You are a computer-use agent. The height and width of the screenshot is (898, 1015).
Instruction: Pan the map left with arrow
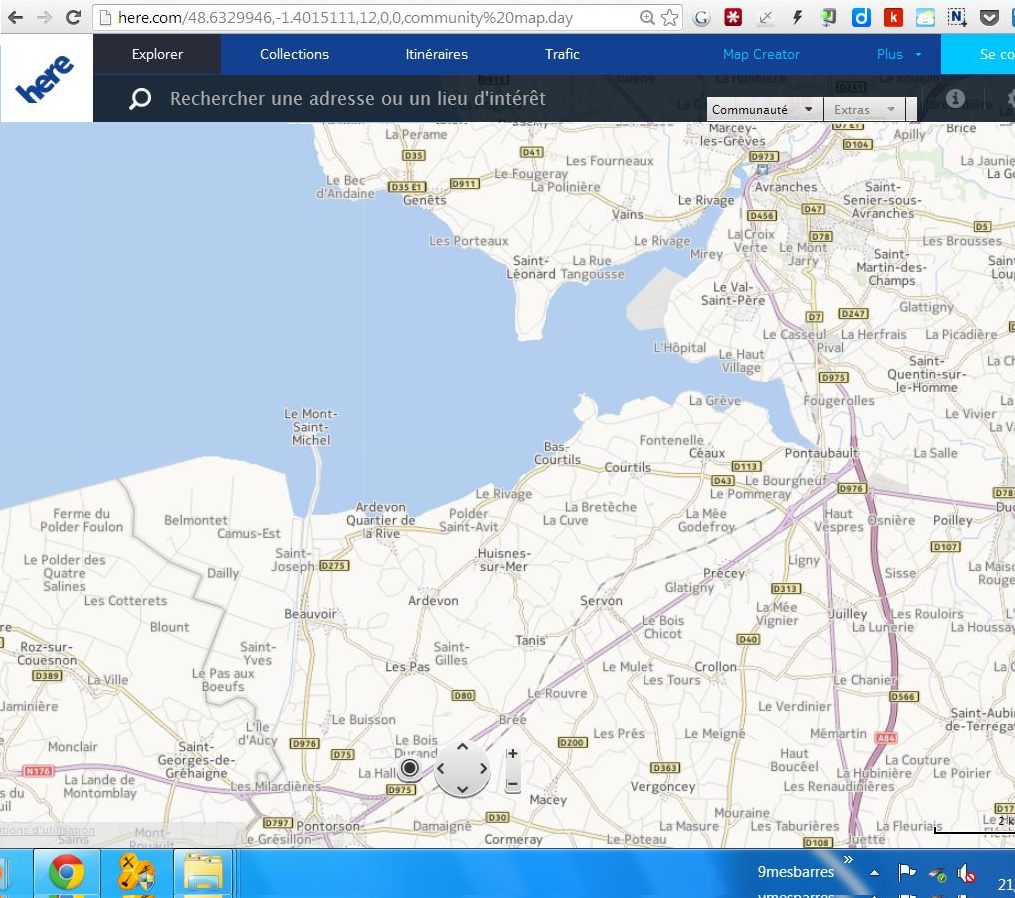(x=441, y=769)
